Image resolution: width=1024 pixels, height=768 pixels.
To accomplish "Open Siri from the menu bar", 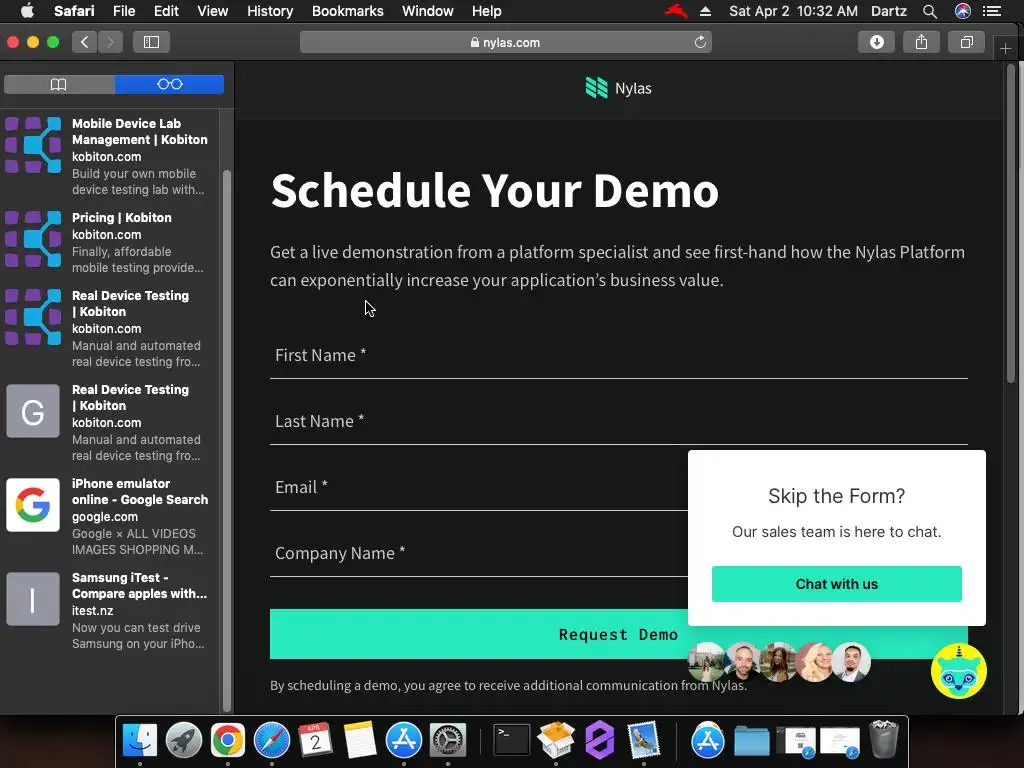I will tap(963, 11).
